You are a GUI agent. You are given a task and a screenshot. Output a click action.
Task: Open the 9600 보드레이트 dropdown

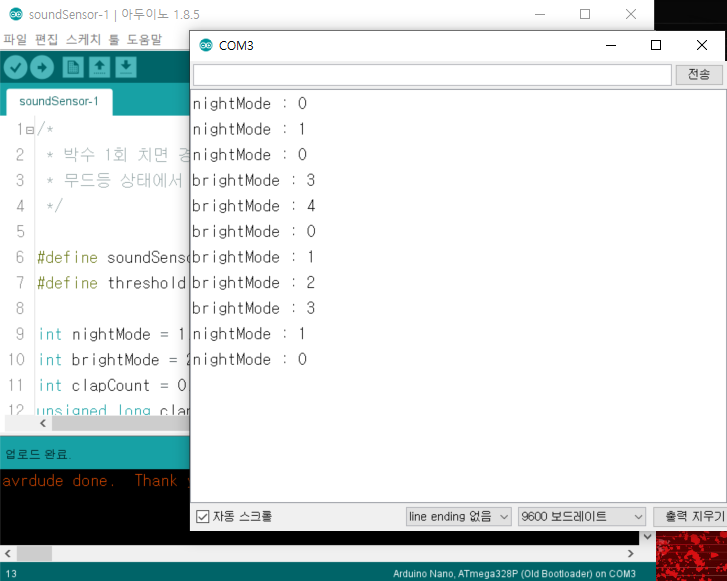pos(581,517)
